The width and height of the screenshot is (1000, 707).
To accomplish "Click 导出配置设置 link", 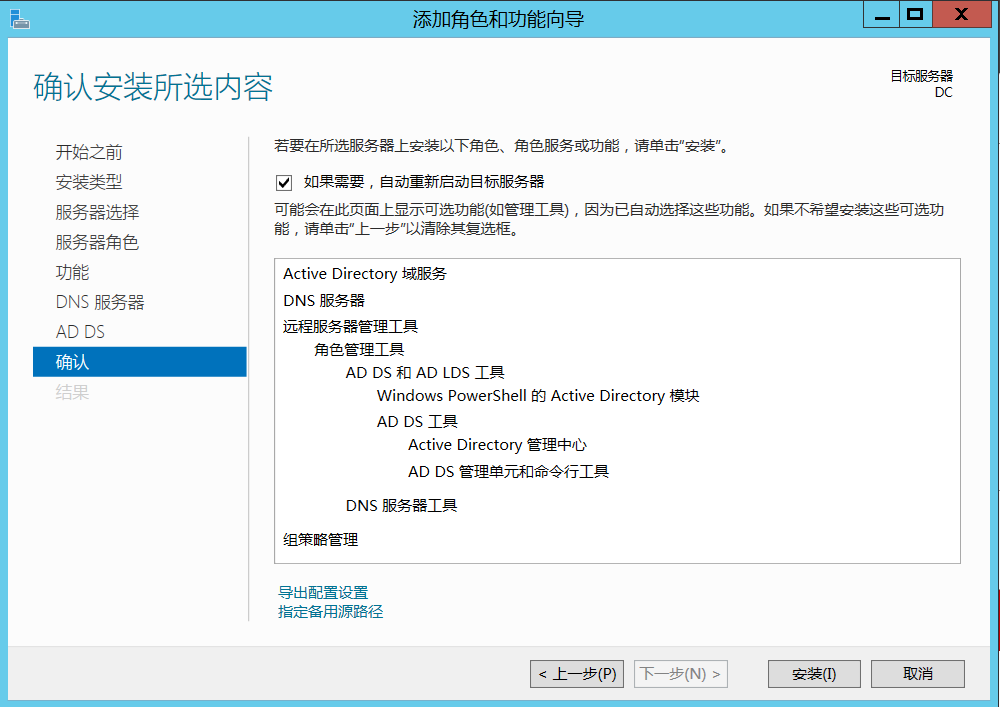I will click(x=323, y=593).
